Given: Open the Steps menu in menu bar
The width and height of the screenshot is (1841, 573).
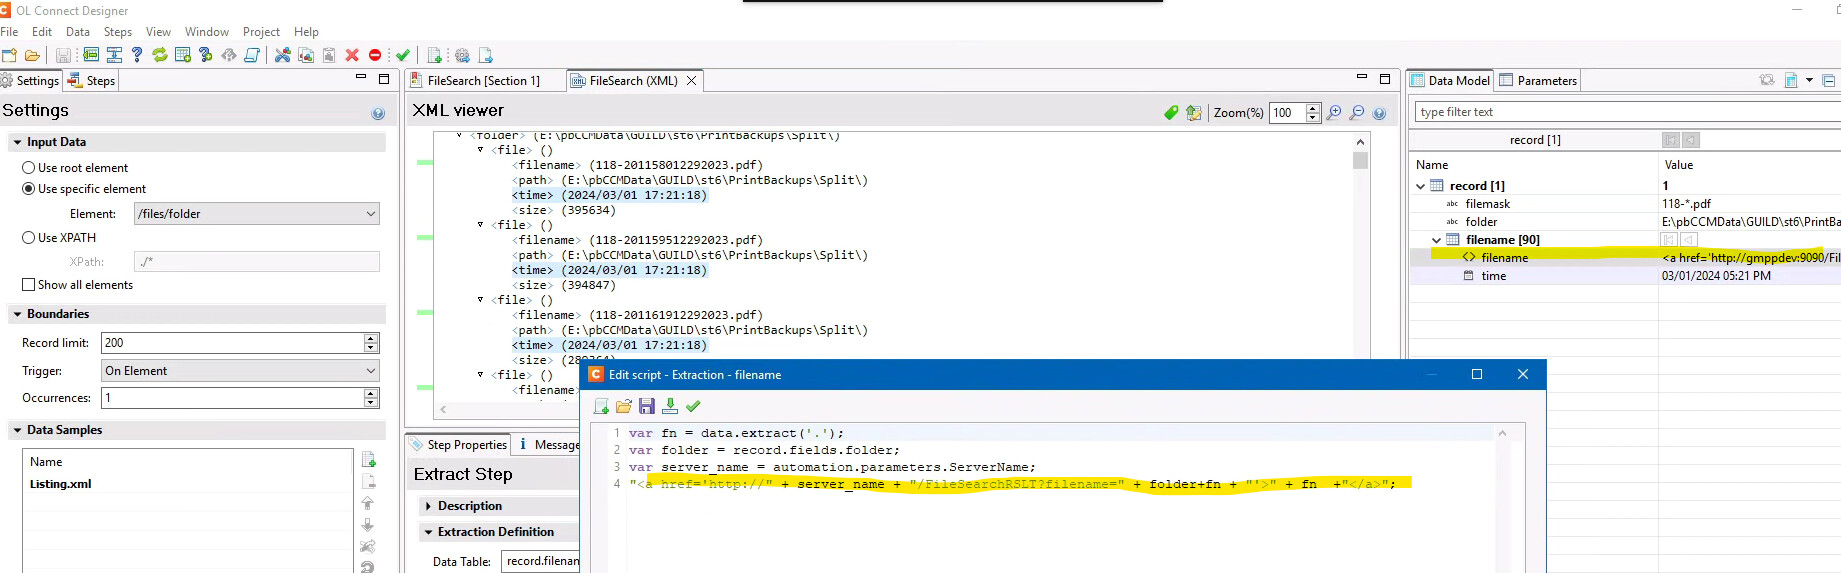Looking at the screenshot, I should click(117, 32).
